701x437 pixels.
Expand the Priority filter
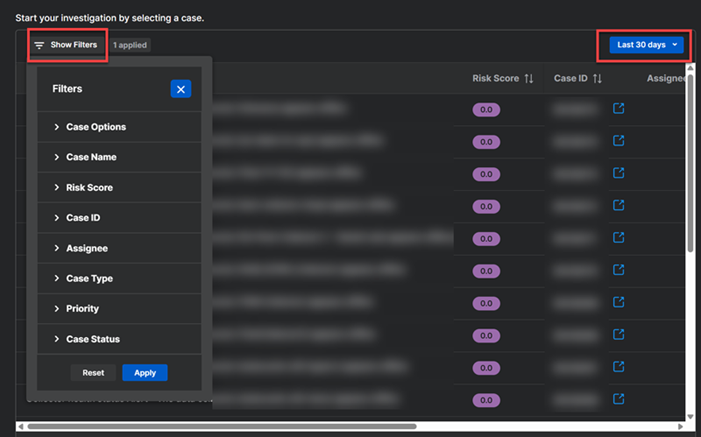(82, 309)
